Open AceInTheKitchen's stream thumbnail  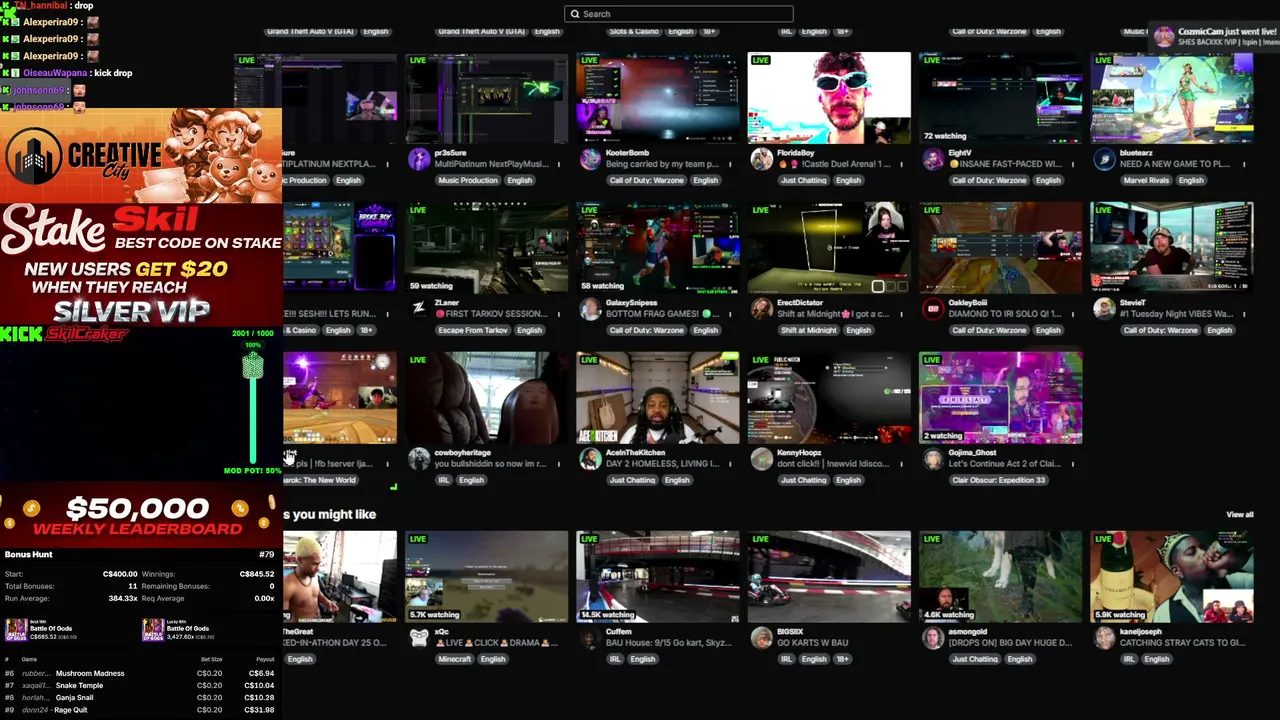[x=658, y=397]
